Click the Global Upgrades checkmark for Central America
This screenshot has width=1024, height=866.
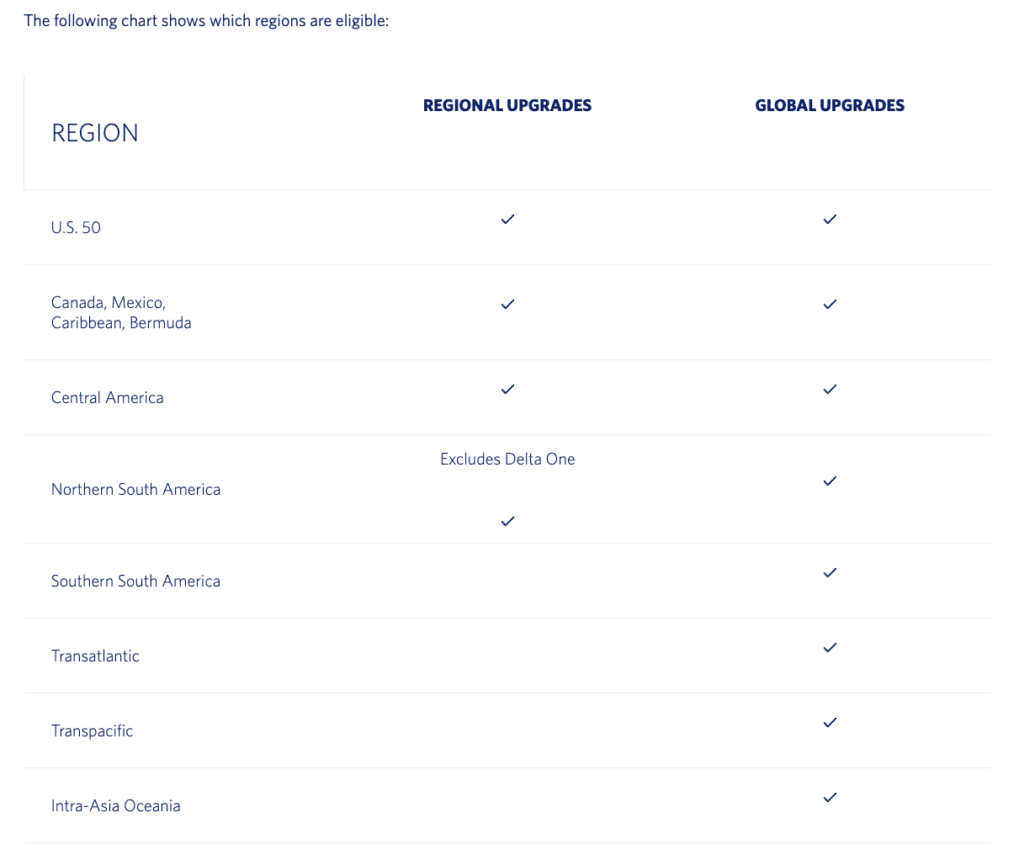(829, 389)
